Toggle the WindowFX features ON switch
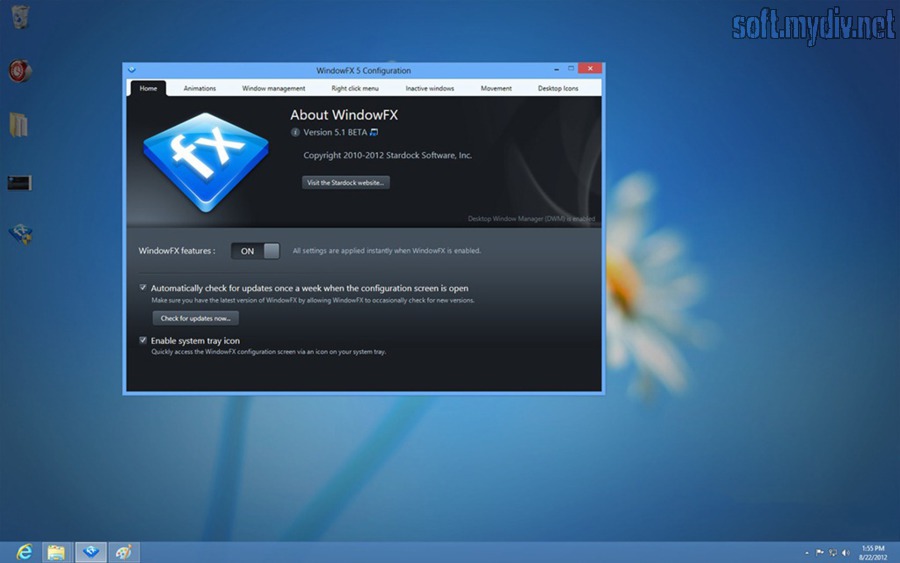This screenshot has width=900, height=563. [x=255, y=251]
